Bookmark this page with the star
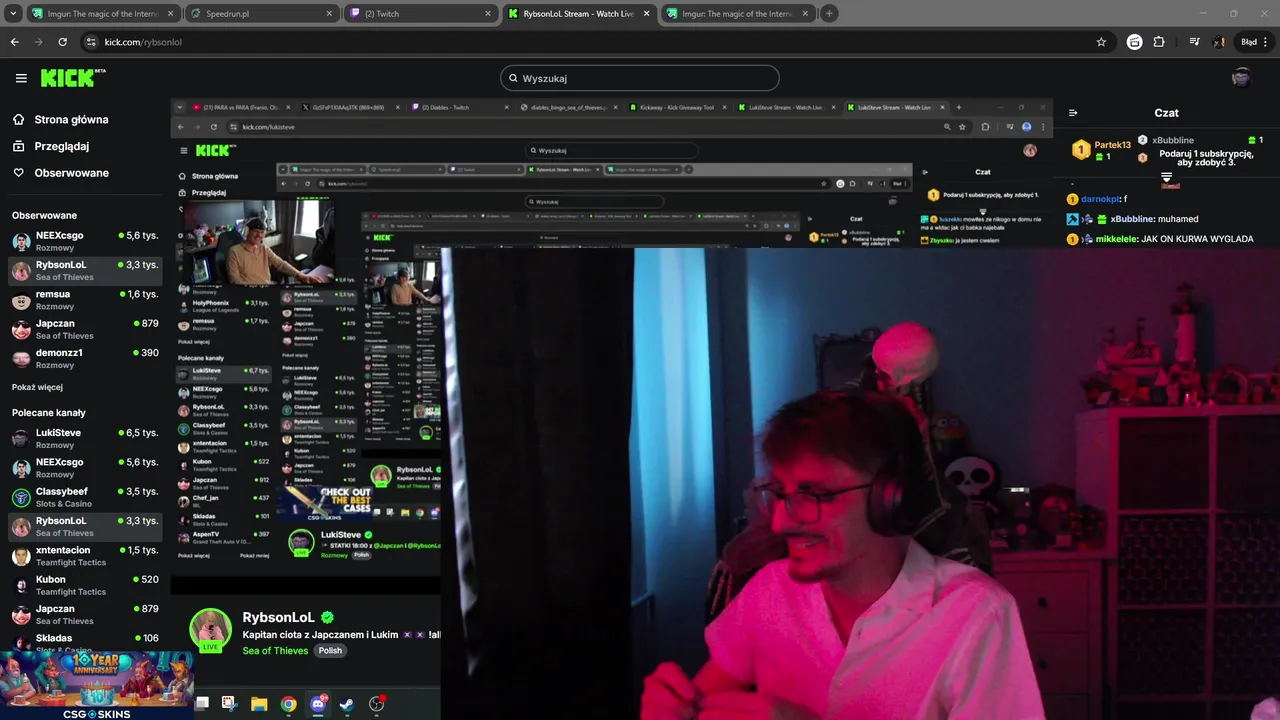The height and width of the screenshot is (720, 1280). pyautogui.click(x=1101, y=42)
